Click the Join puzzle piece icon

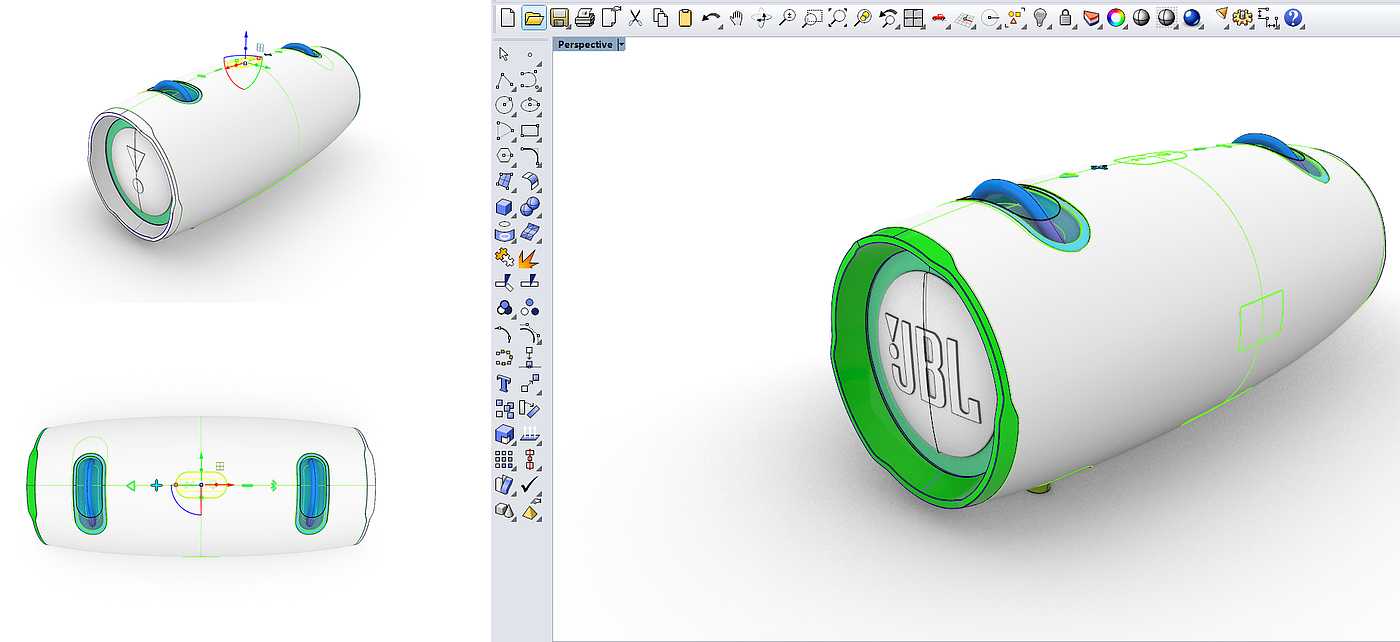pyautogui.click(x=505, y=257)
